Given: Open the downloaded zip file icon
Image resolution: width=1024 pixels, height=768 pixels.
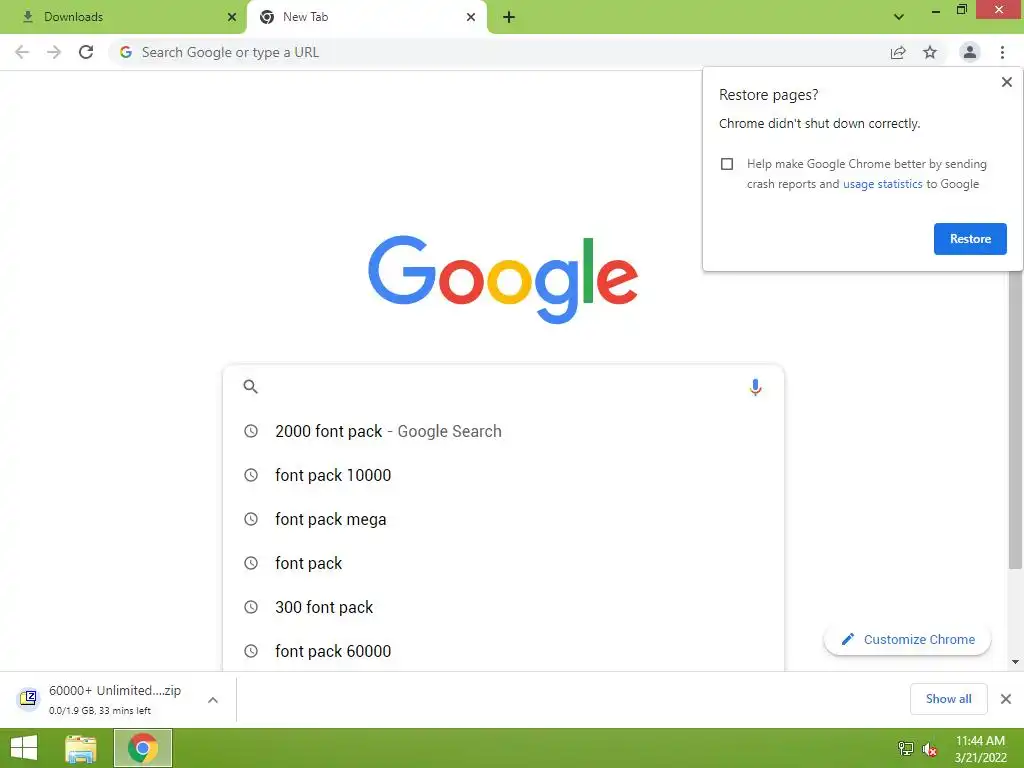Looking at the screenshot, I should 28,698.
